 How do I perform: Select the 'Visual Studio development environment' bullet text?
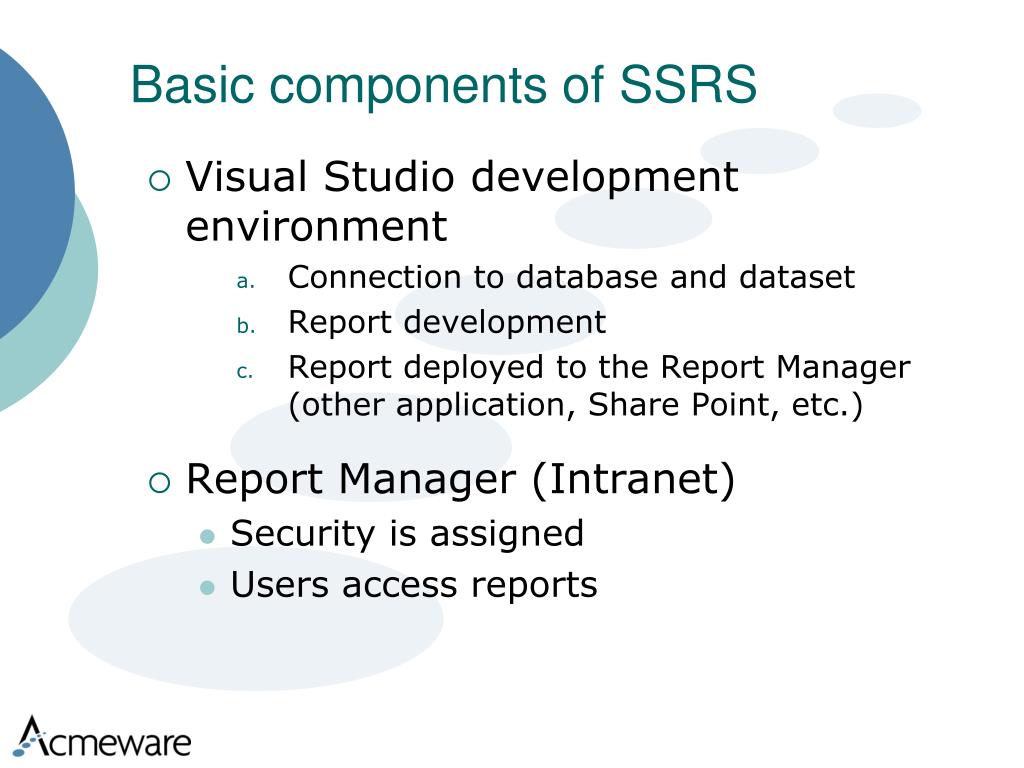pos(462,200)
